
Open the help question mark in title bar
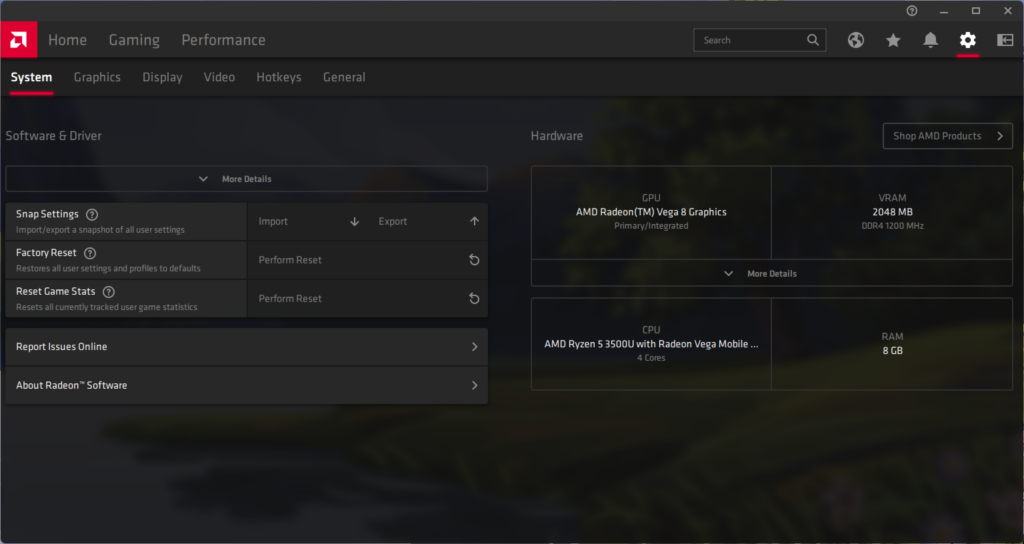(x=912, y=10)
